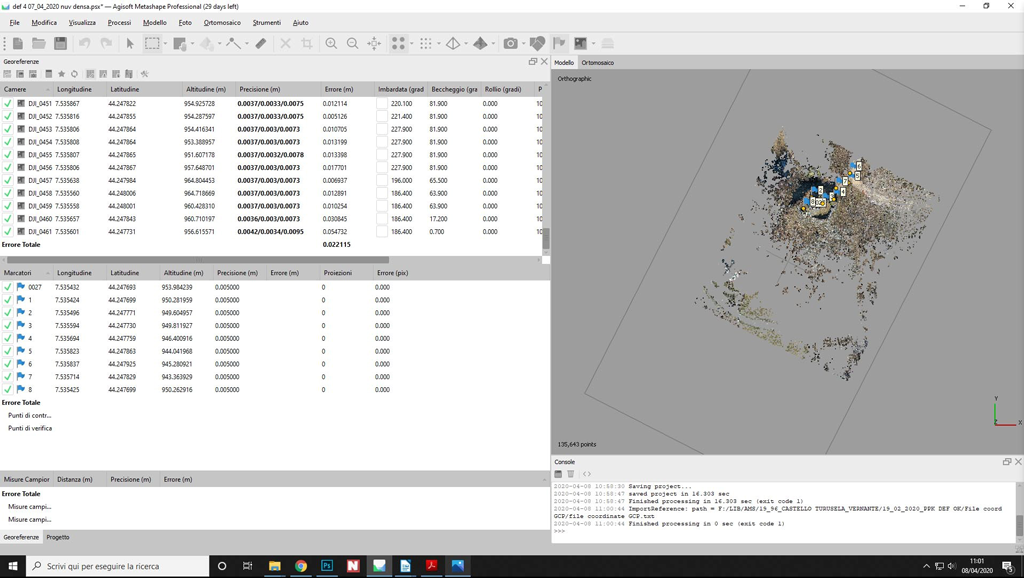Select the rectangle selection tool

pyautogui.click(x=151, y=44)
